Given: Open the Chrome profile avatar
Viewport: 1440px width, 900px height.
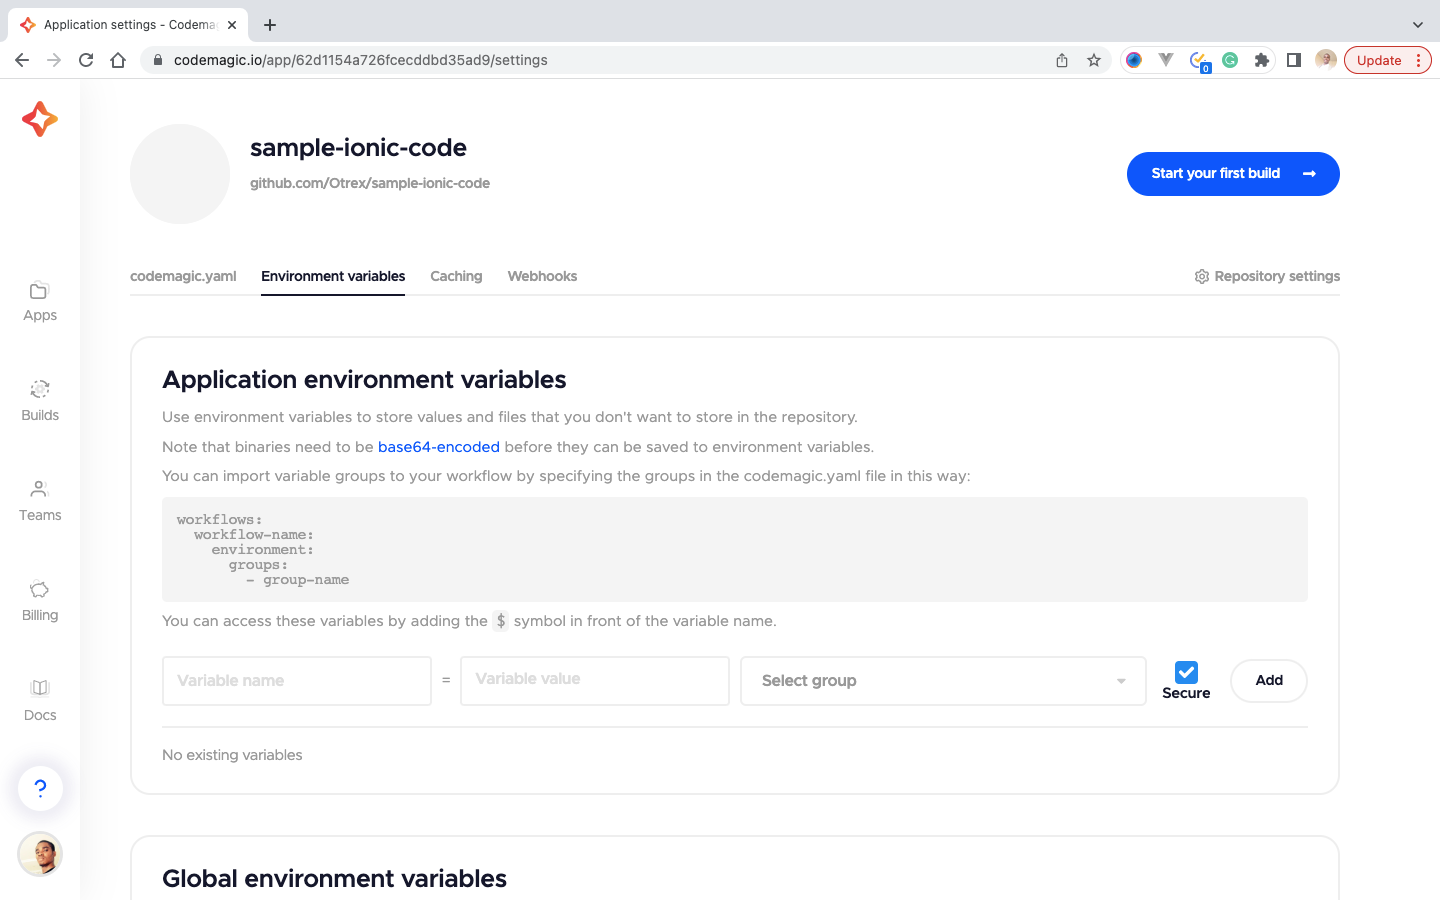Looking at the screenshot, I should pyautogui.click(x=1326, y=60).
